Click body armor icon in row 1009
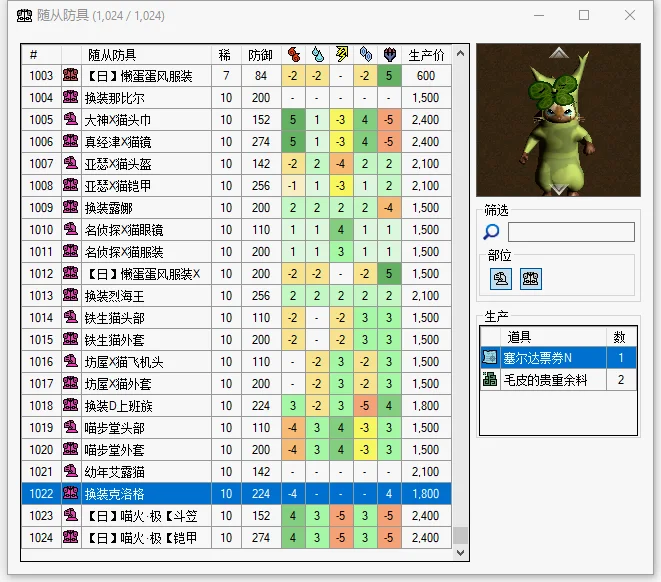 71,207
